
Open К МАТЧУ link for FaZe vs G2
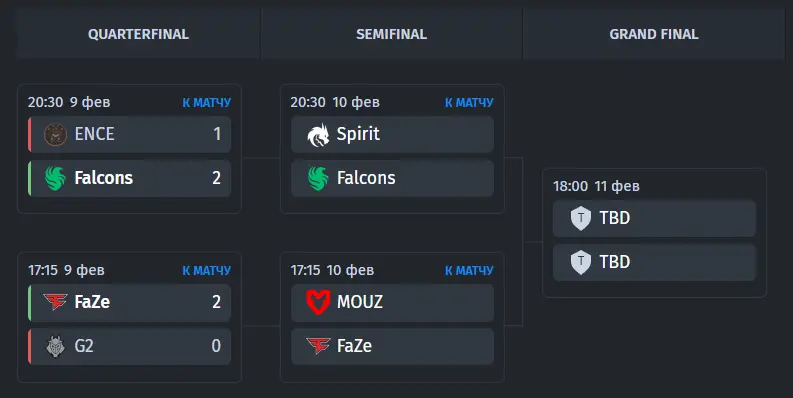206,271
